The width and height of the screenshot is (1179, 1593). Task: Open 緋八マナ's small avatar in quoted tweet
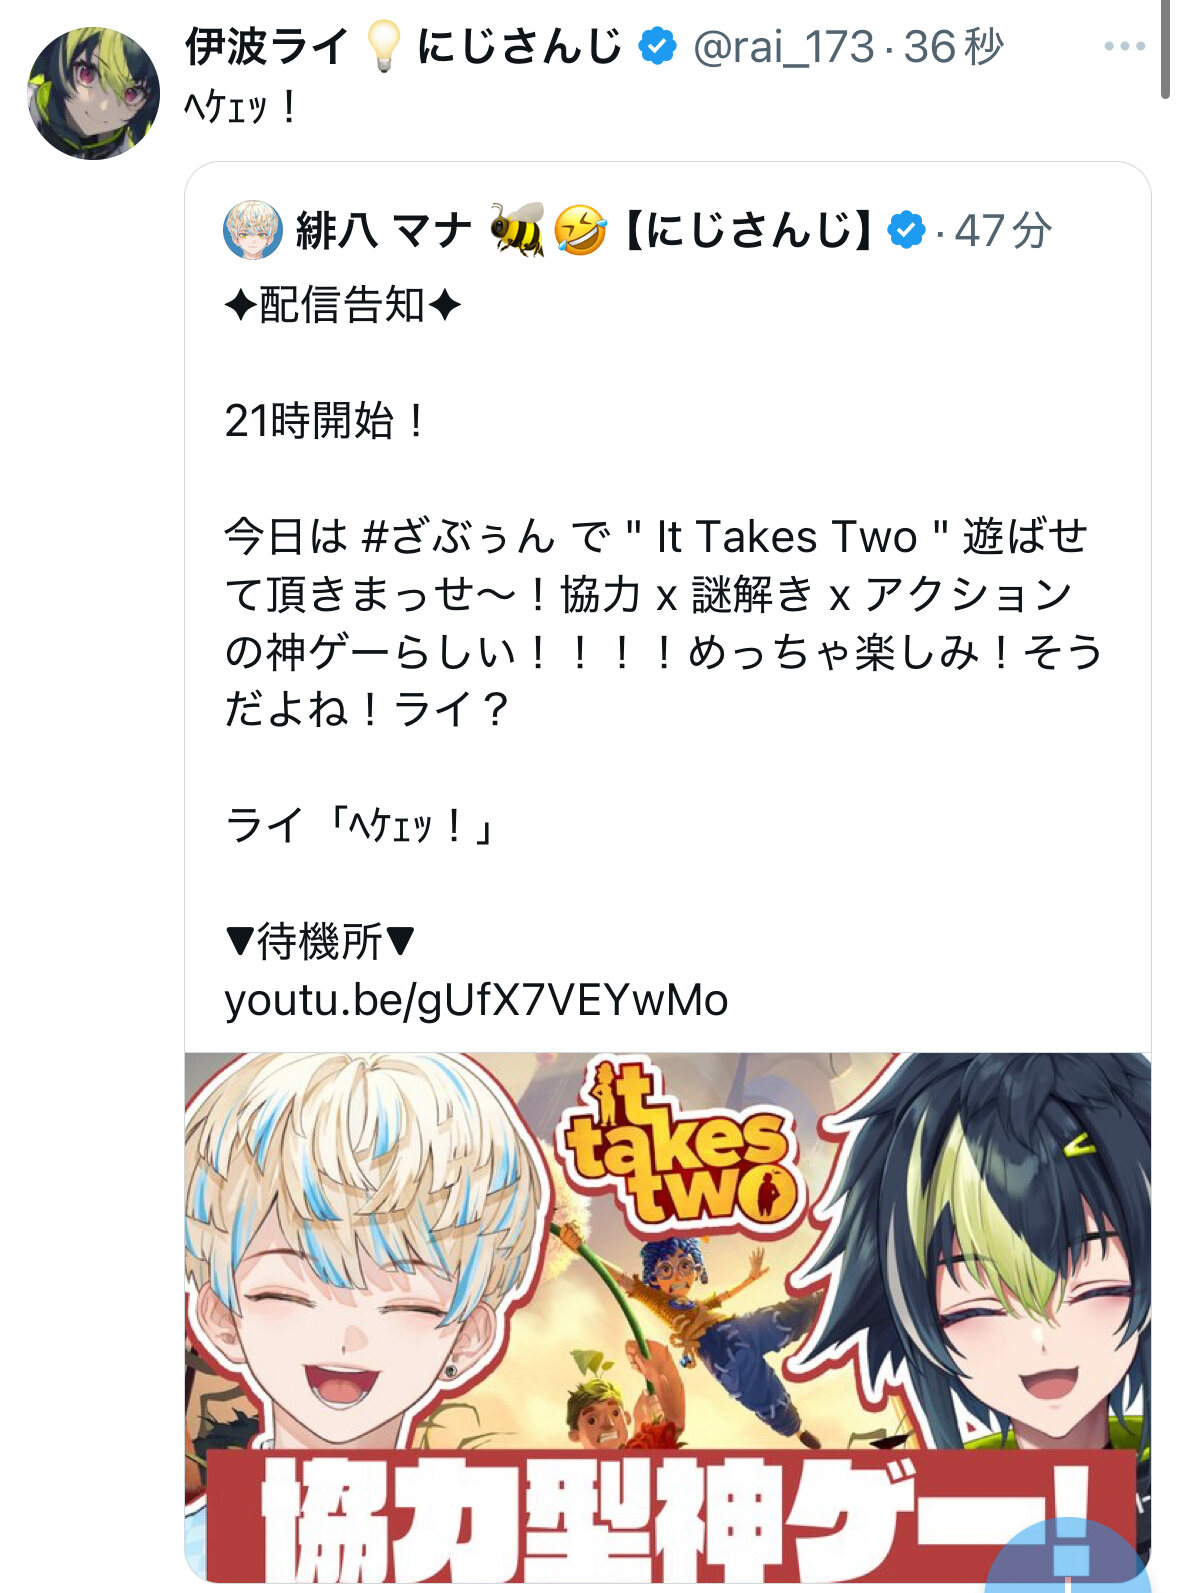point(252,230)
